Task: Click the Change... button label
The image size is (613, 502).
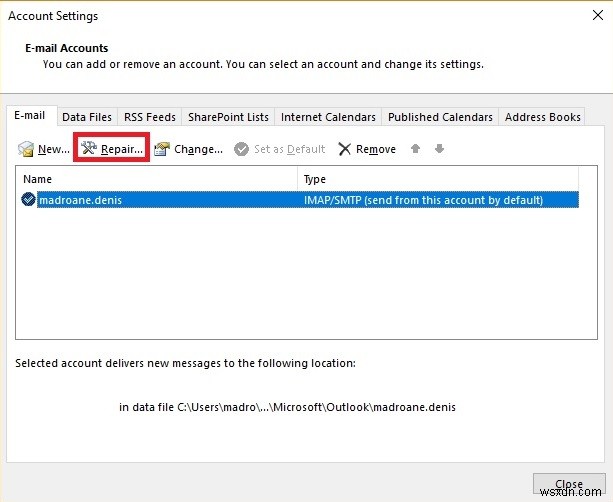Action: pyautogui.click(x=198, y=149)
